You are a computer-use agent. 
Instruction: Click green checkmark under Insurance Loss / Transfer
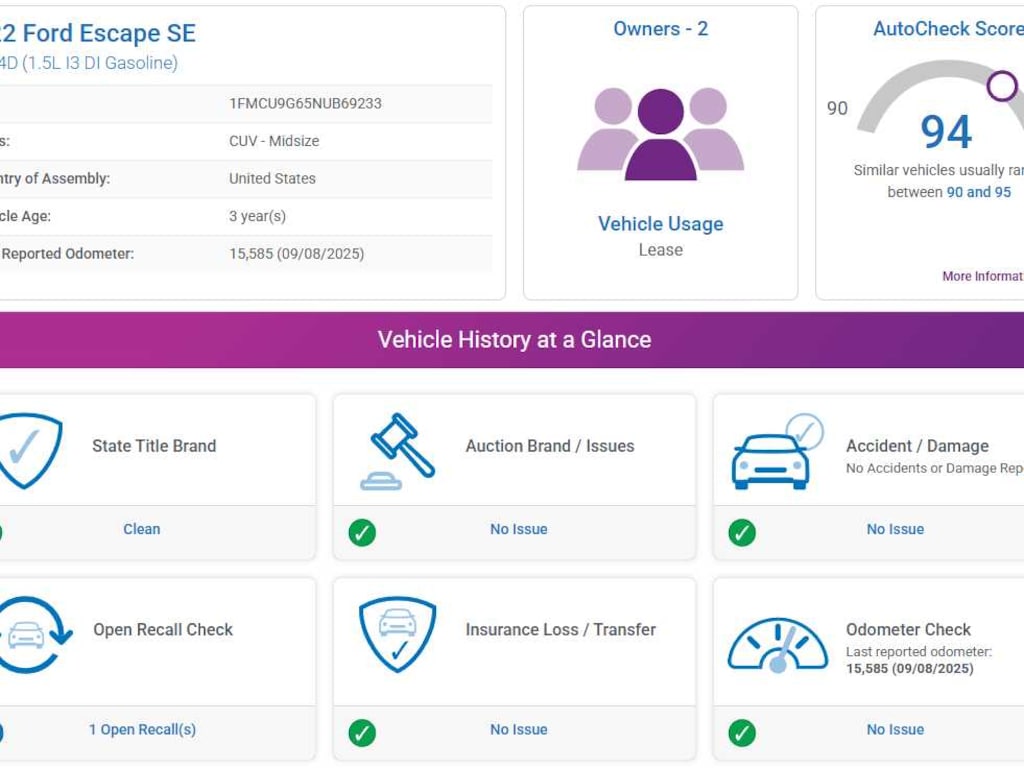(x=362, y=732)
